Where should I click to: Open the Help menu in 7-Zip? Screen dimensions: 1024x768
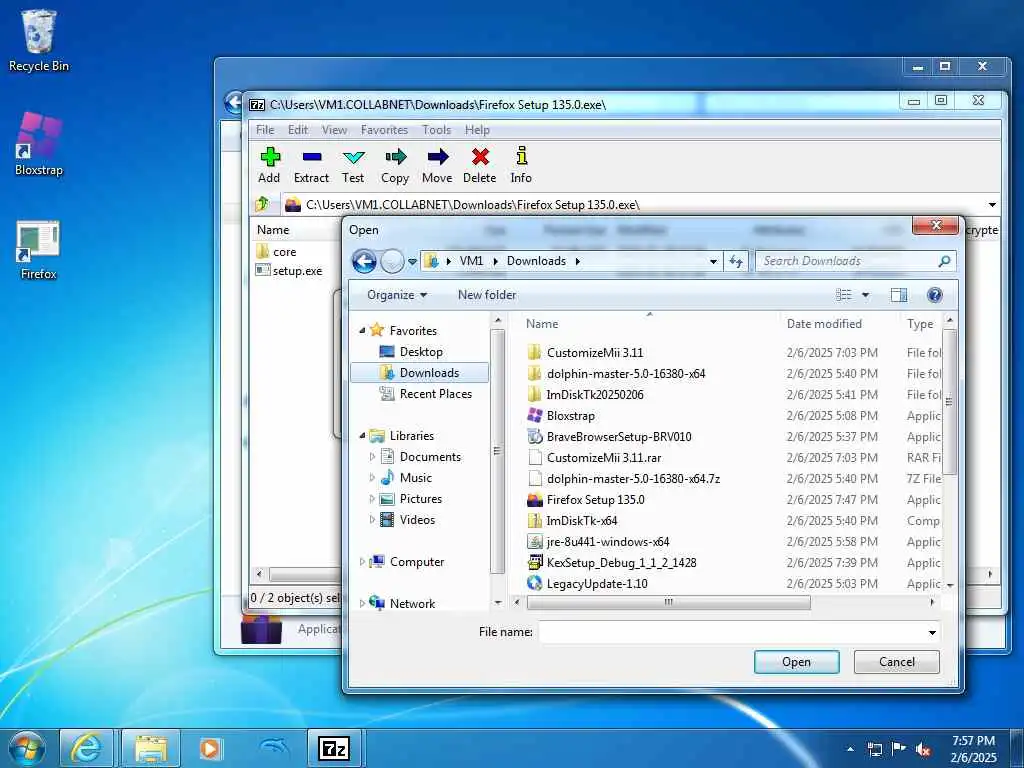coord(477,130)
